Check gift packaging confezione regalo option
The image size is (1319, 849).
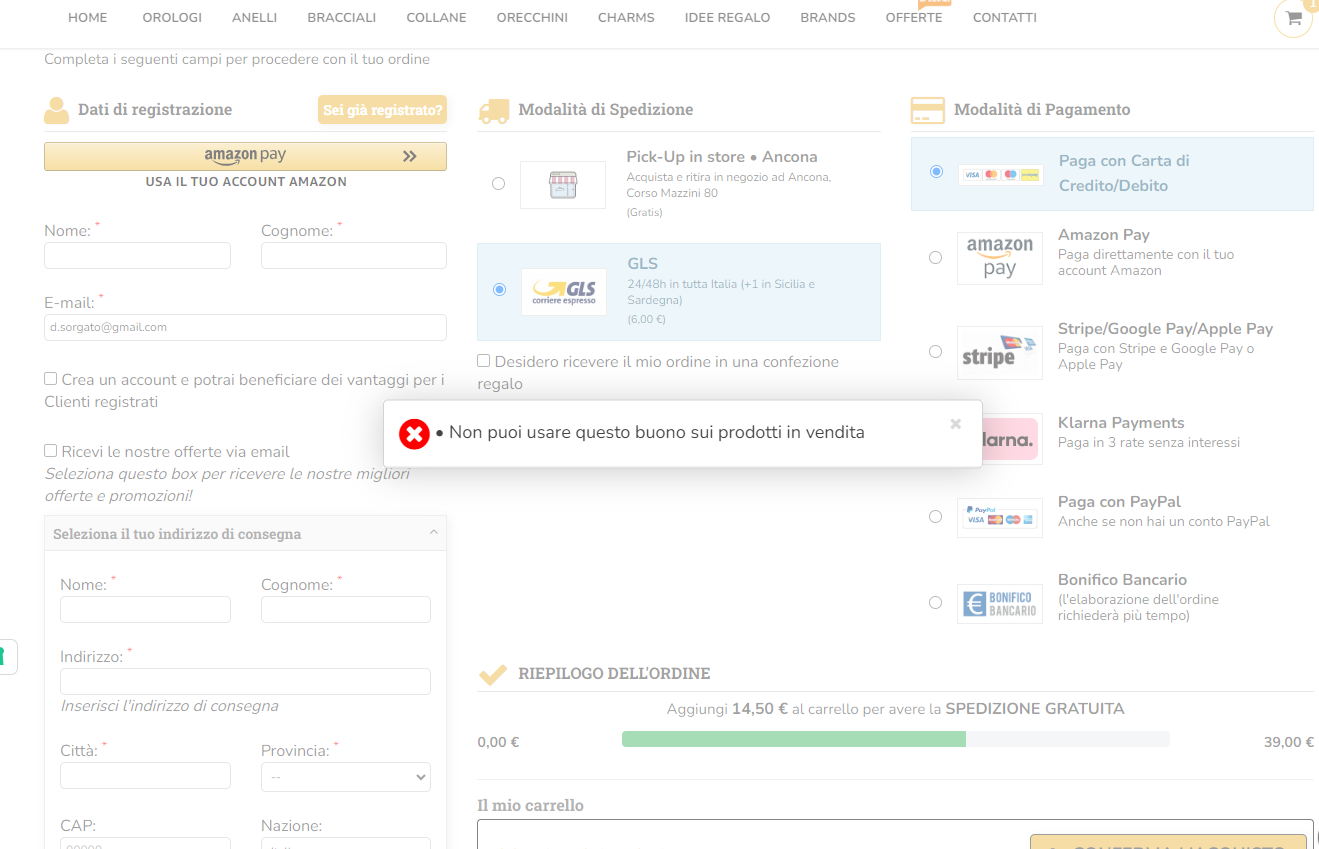click(x=484, y=361)
